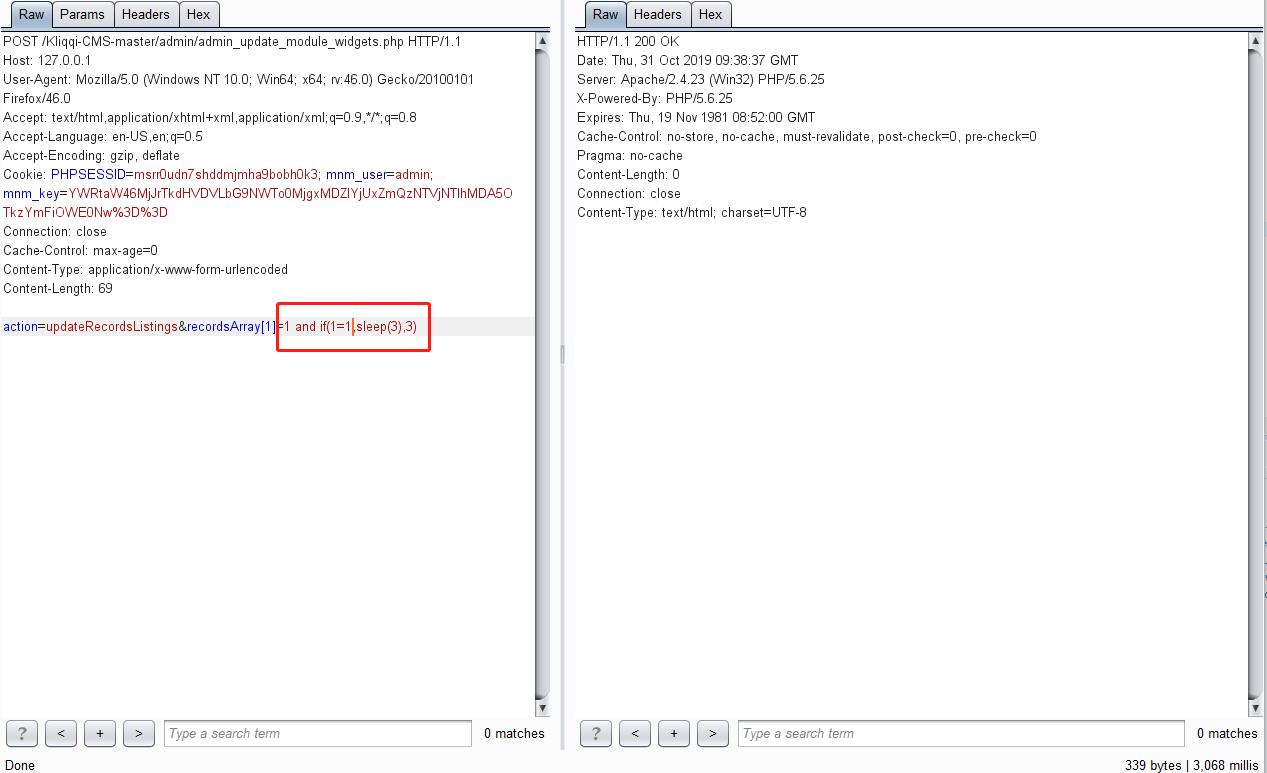Click the X-Powered-By response header

tap(655, 98)
